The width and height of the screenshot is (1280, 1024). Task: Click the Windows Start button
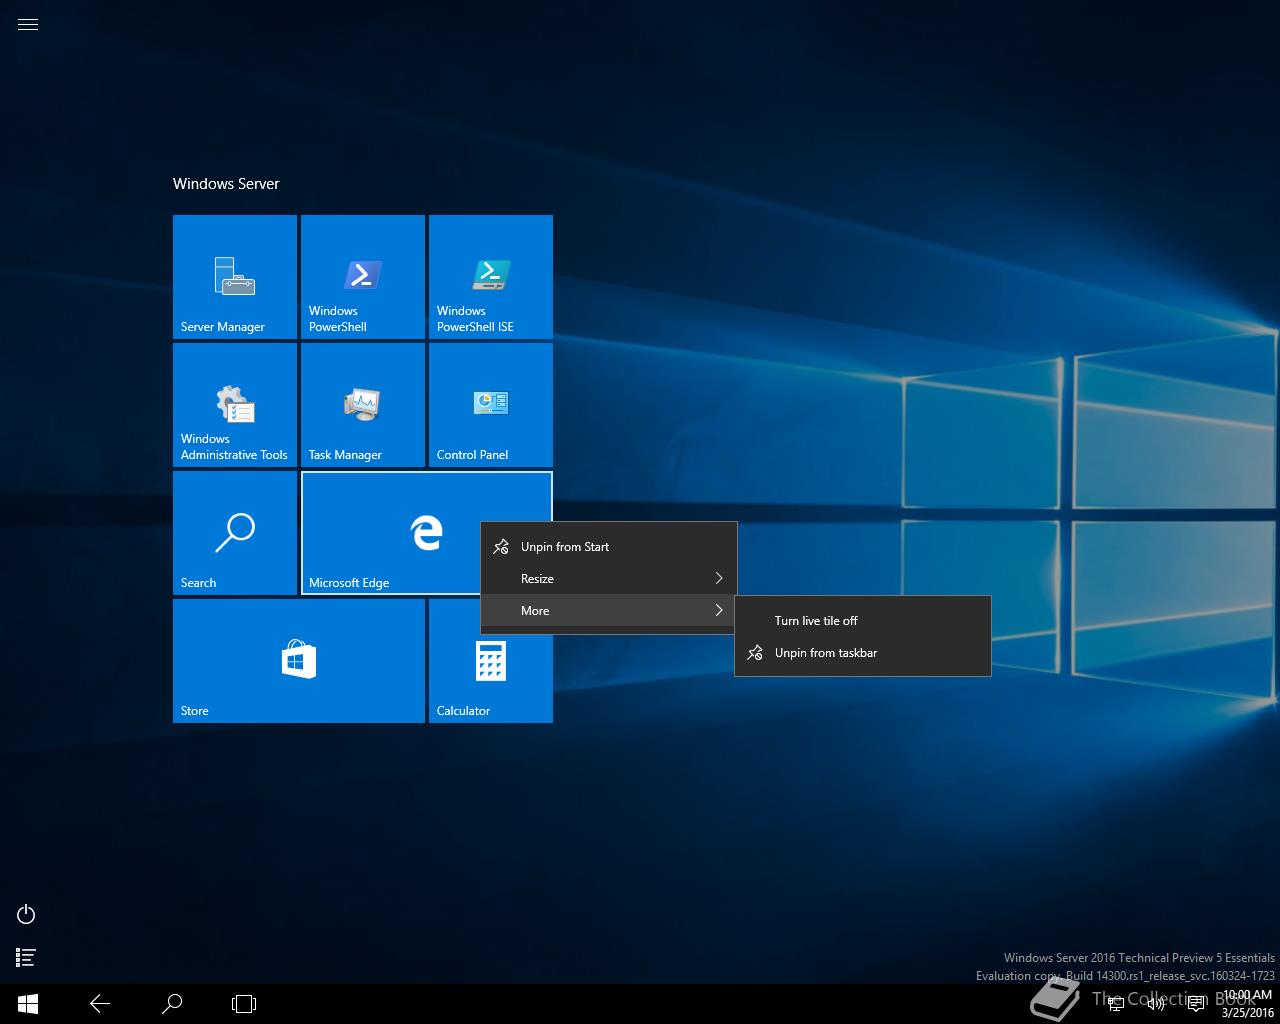[28, 1003]
